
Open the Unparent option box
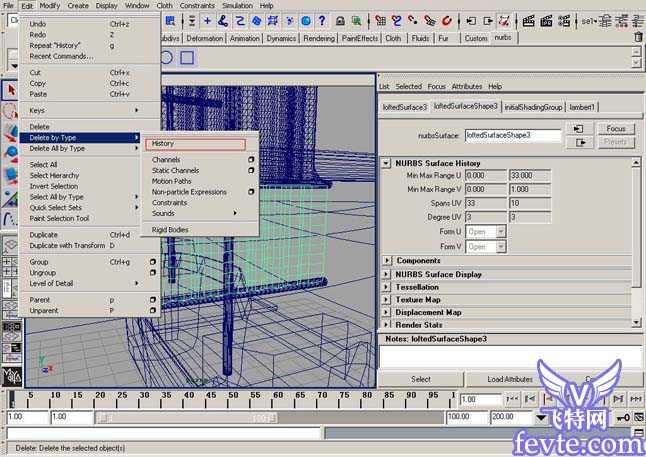click(x=152, y=310)
